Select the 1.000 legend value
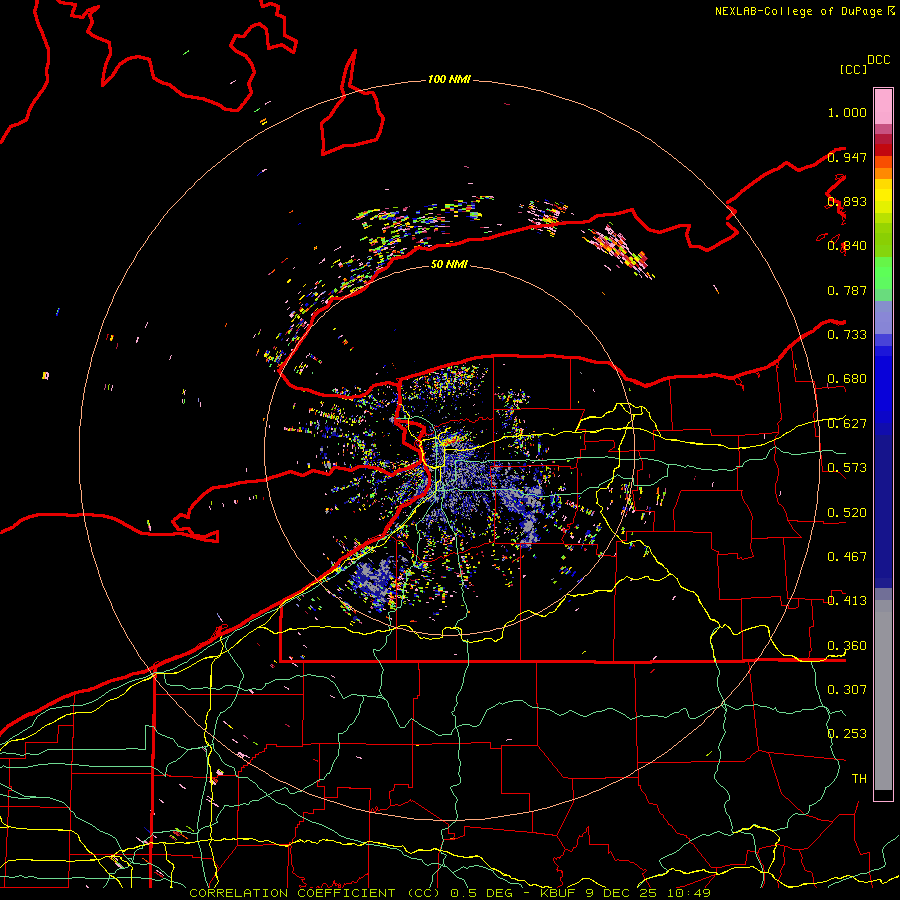This screenshot has height=900, width=900. click(847, 112)
